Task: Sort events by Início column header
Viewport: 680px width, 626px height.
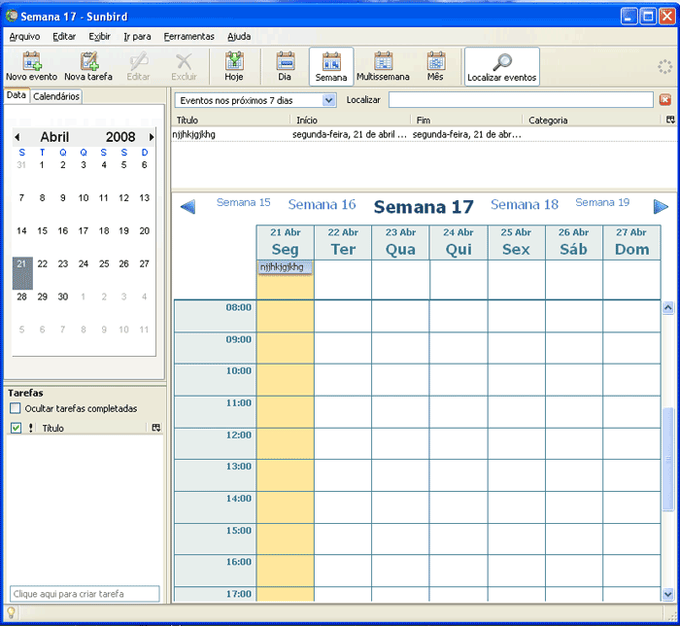Action: 350,120
